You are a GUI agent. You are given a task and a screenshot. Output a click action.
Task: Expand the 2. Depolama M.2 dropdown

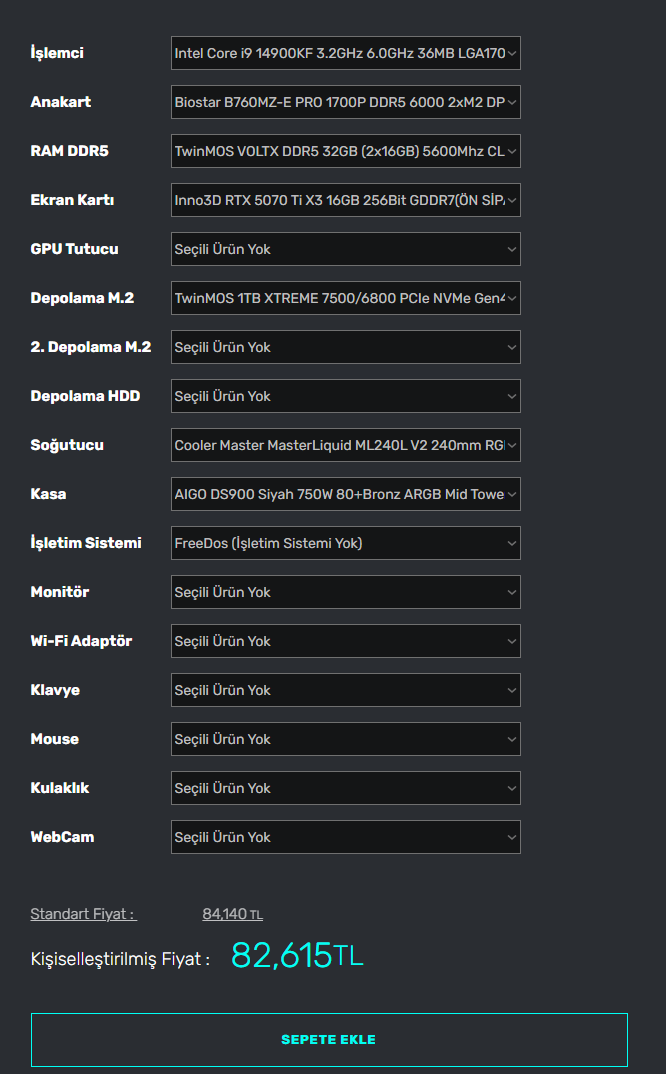coord(345,347)
